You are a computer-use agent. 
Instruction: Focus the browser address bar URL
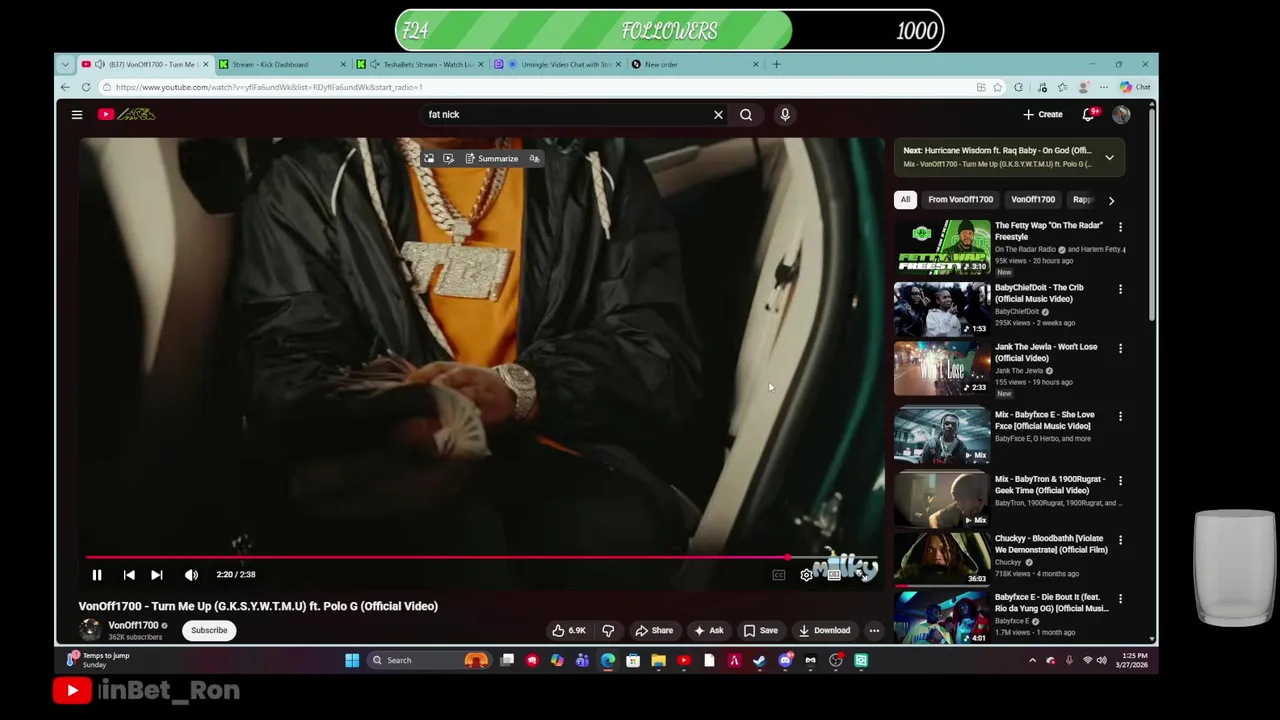(x=268, y=87)
